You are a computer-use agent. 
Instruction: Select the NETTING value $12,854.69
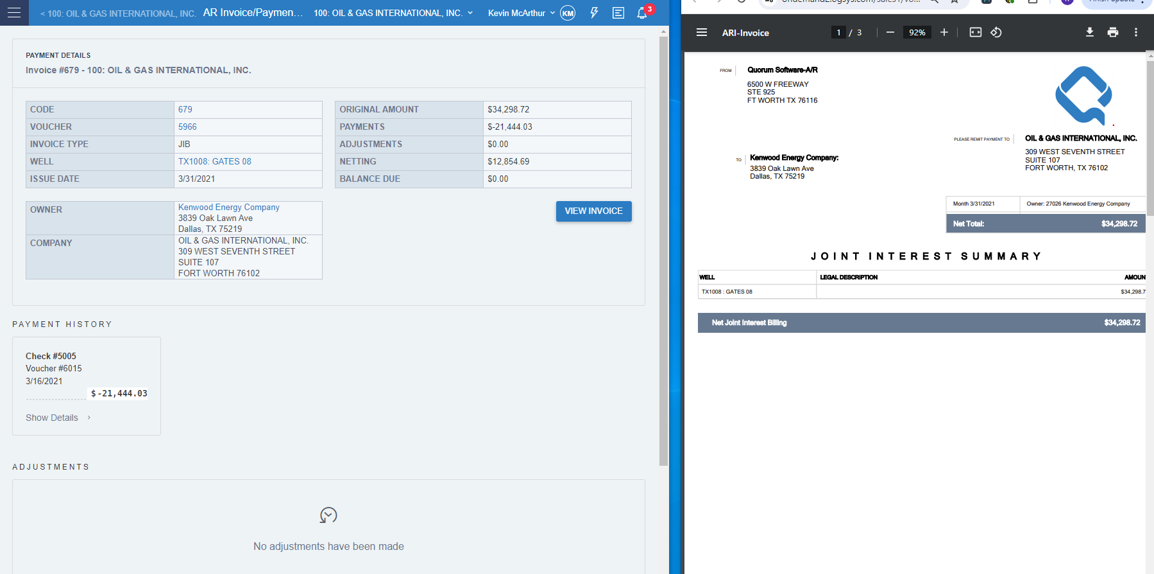coord(509,161)
